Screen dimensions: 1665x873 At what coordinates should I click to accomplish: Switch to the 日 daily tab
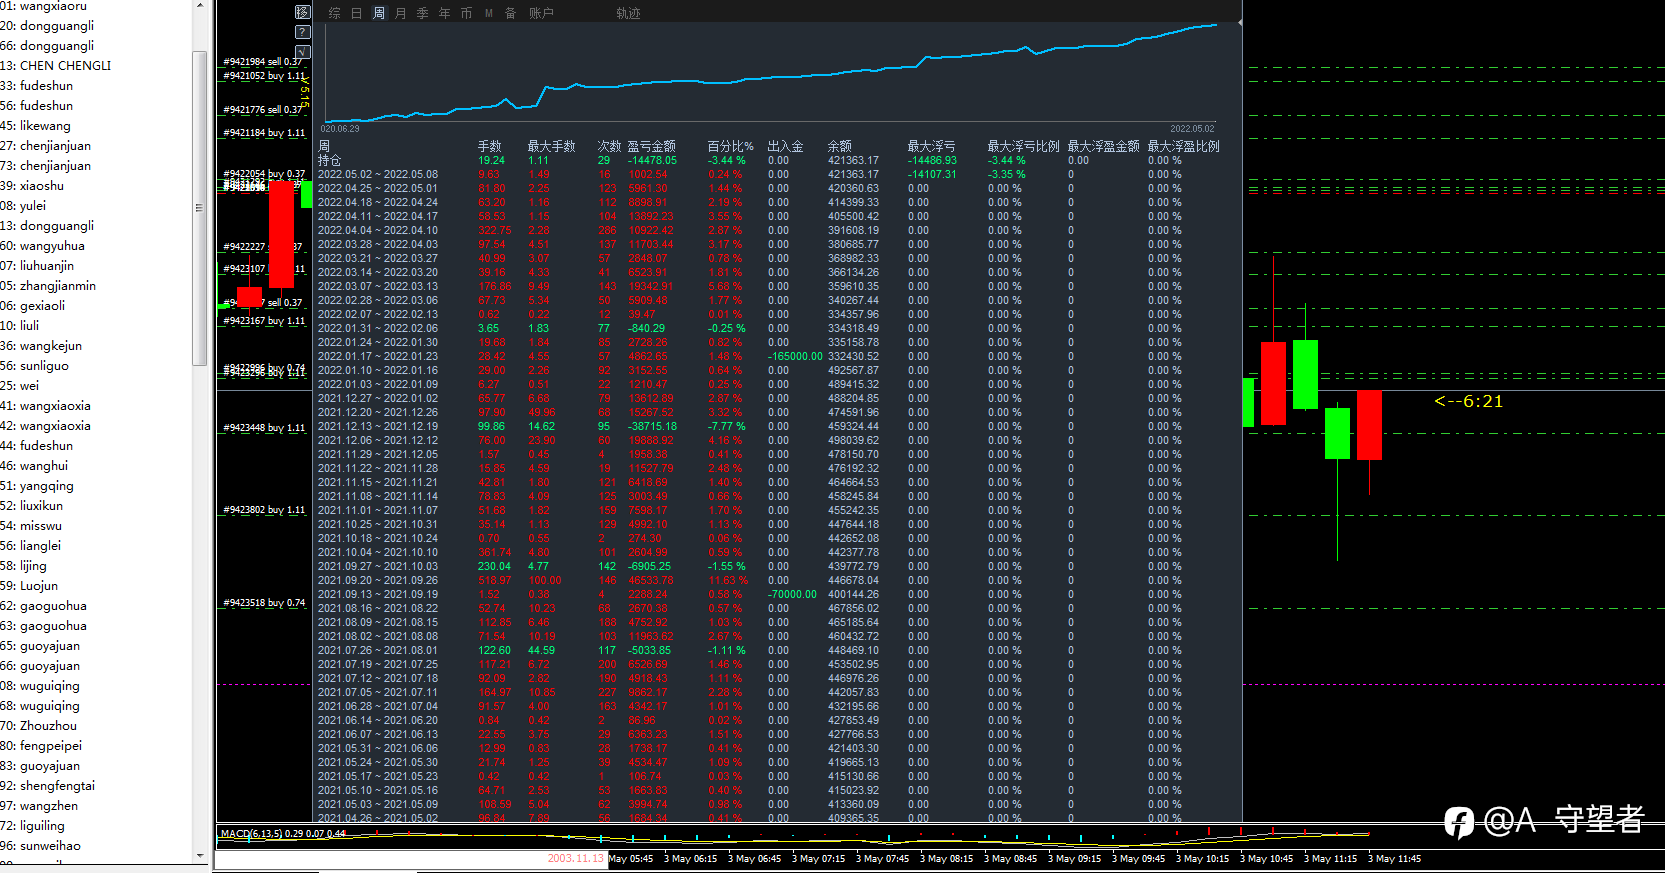[357, 13]
